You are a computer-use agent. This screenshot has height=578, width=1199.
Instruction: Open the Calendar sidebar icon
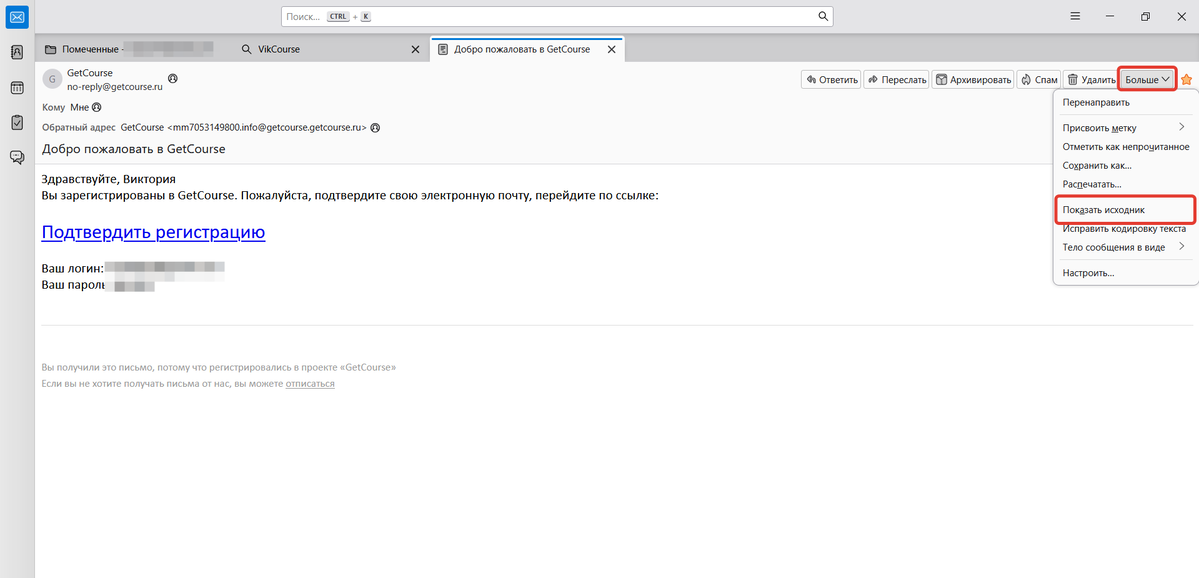[x=17, y=87]
